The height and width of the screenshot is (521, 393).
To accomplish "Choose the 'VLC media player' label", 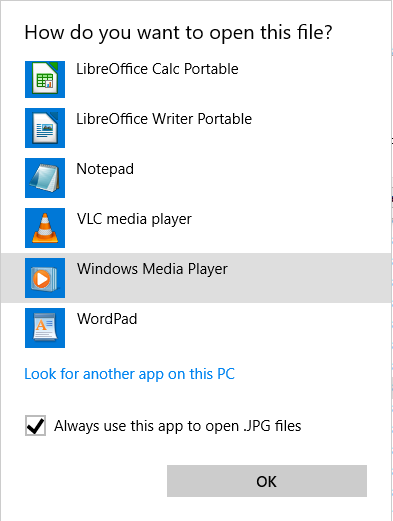I will 134,220.
